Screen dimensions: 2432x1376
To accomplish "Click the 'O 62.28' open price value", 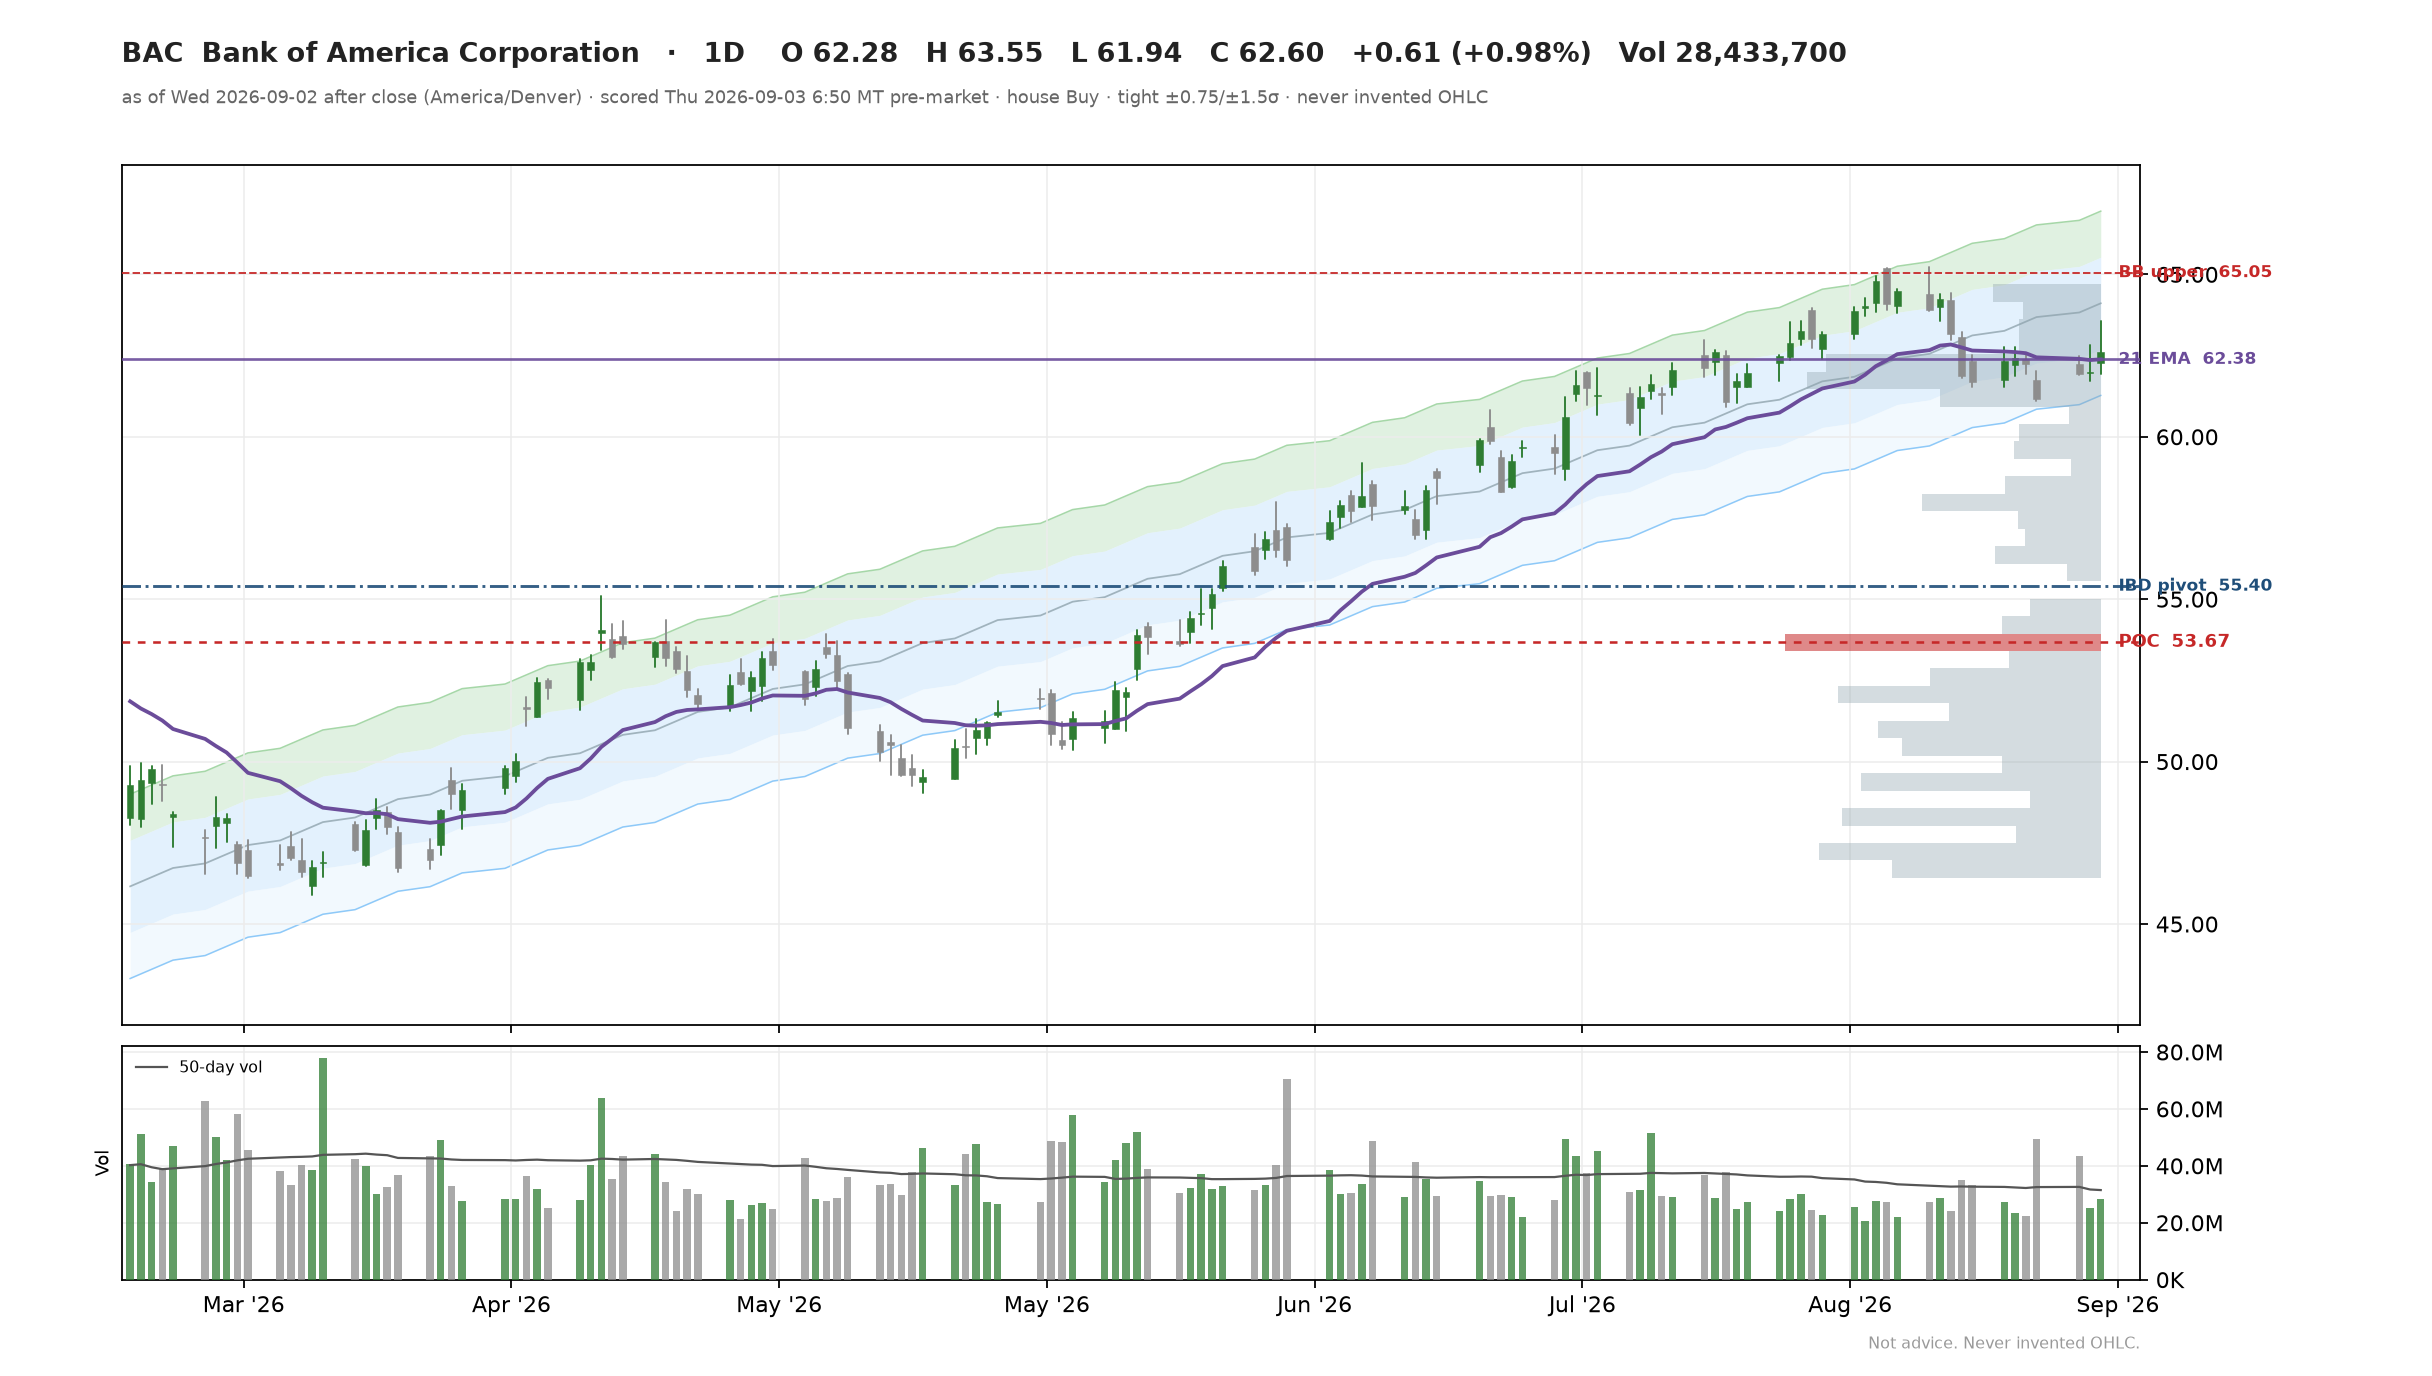I will tap(839, 53).
